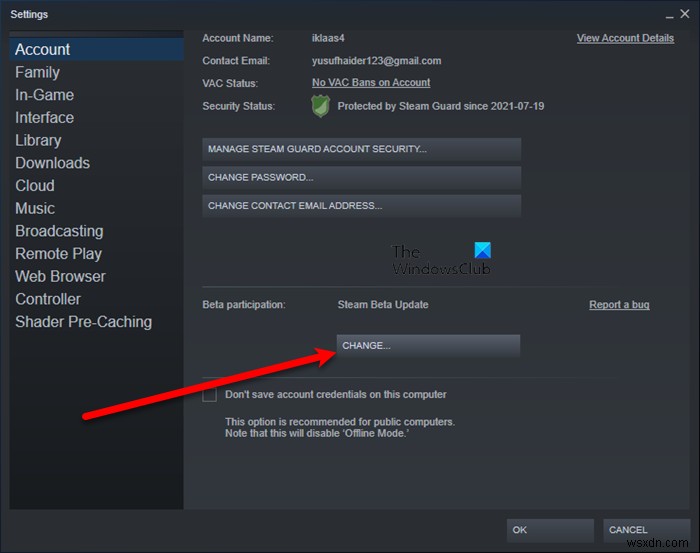Switch to Broadcasting settings

point(59,231)
